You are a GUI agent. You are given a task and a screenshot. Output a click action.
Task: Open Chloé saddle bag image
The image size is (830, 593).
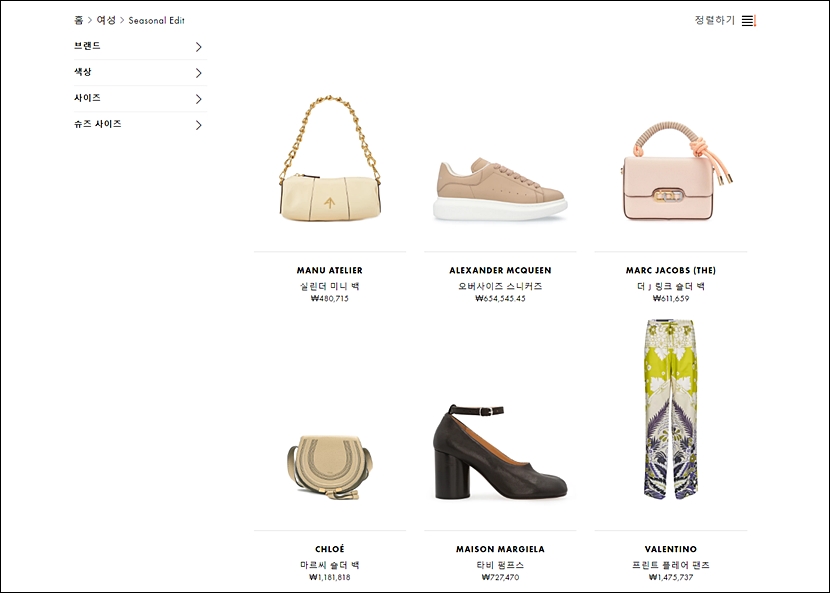(x=330, y=466)
